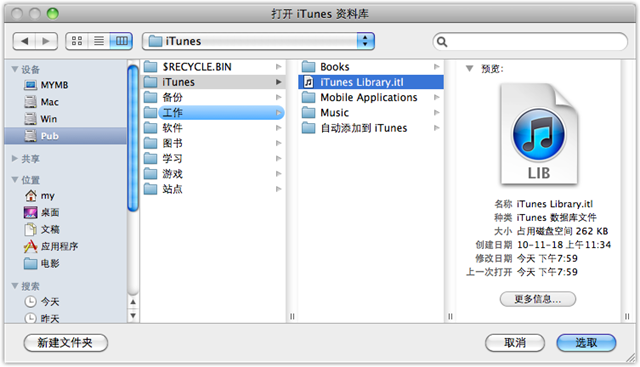
Task: Click the first column resize handle
Action: pyautogui.click(x=292, y=316)
